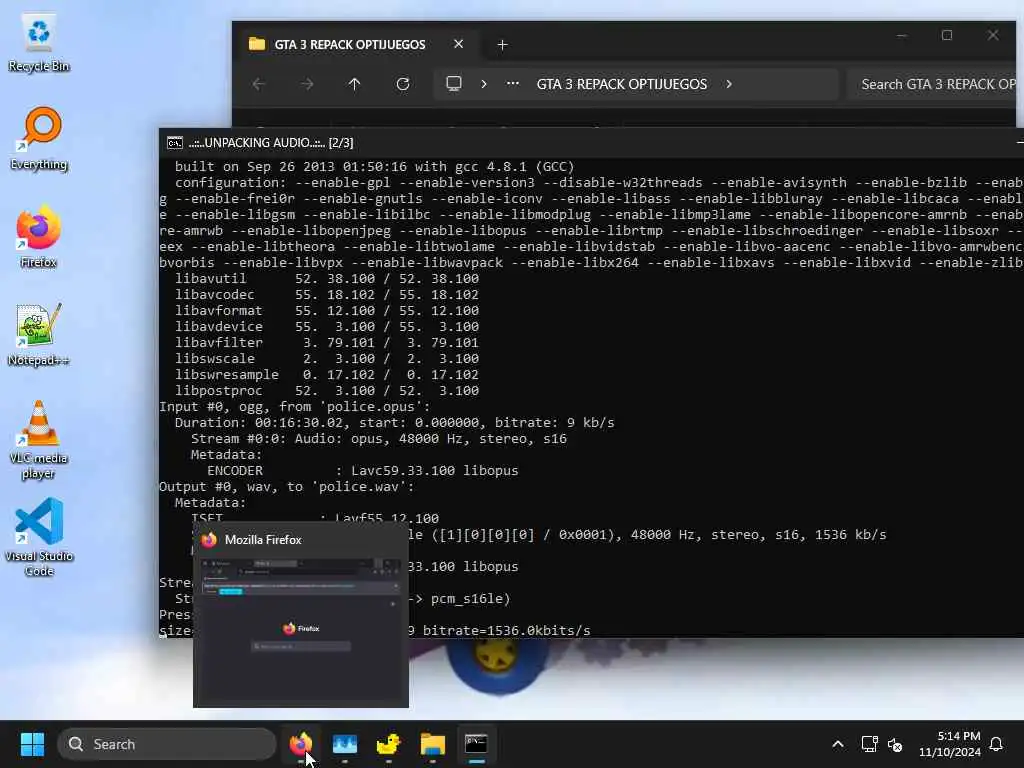The image size is (1024, 768).
Task: Click the 'police.wav' output line
Action: click(x=287, y=487)
